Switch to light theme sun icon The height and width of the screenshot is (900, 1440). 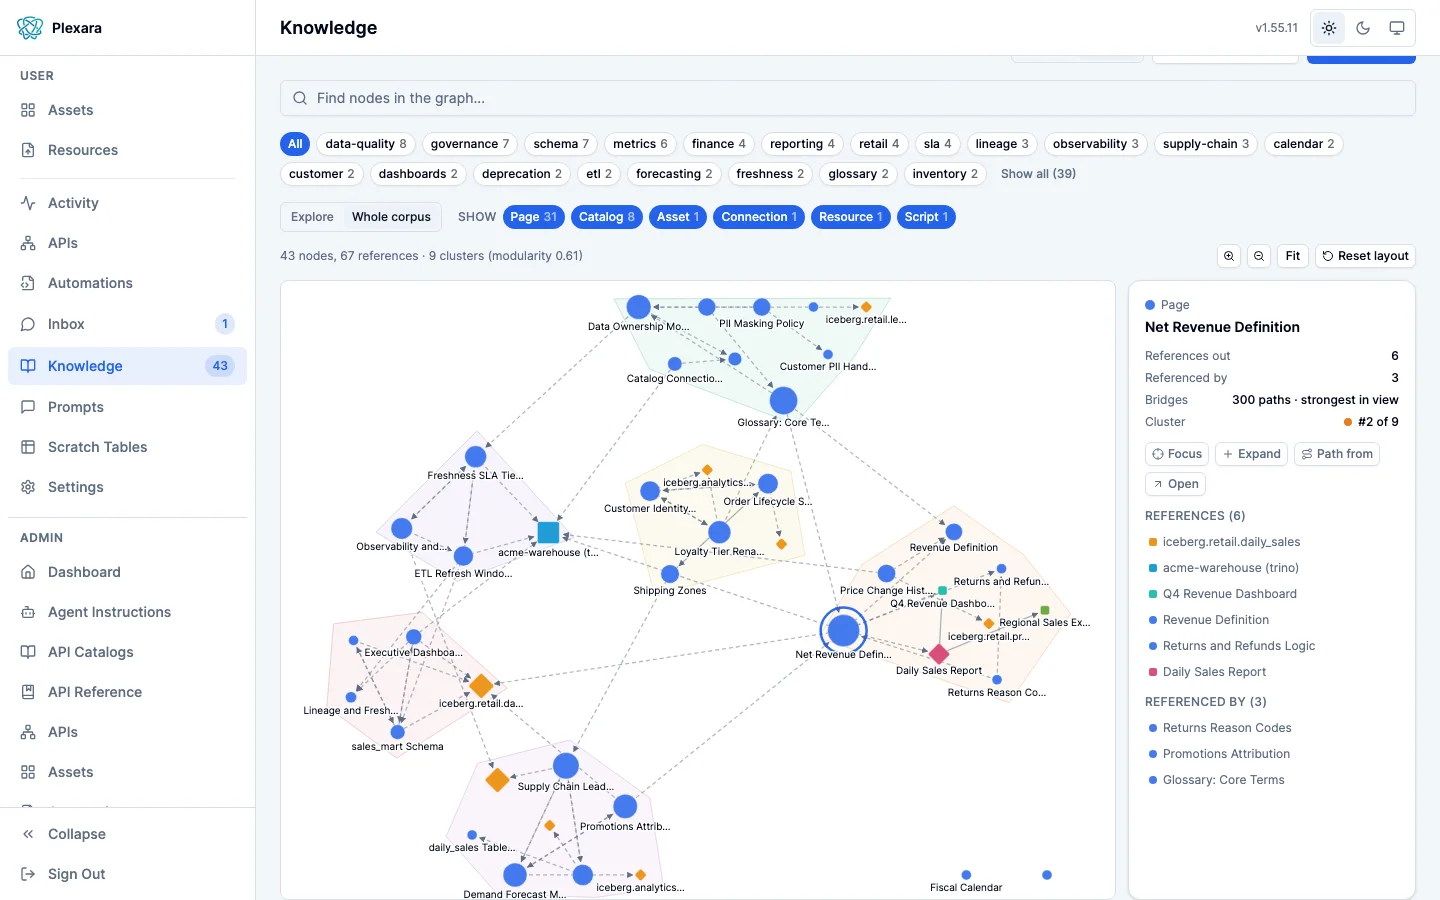1329,28
